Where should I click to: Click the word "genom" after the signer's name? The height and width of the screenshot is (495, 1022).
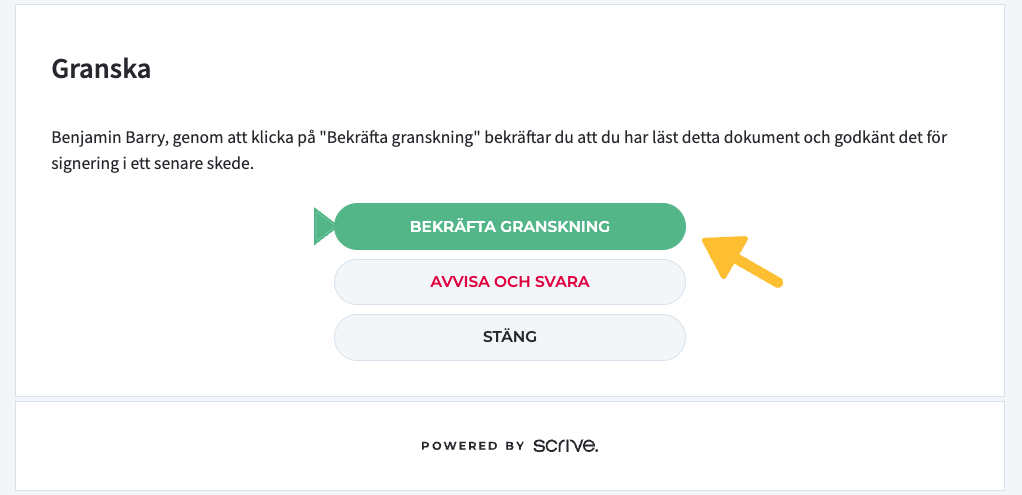coord(197,137)
